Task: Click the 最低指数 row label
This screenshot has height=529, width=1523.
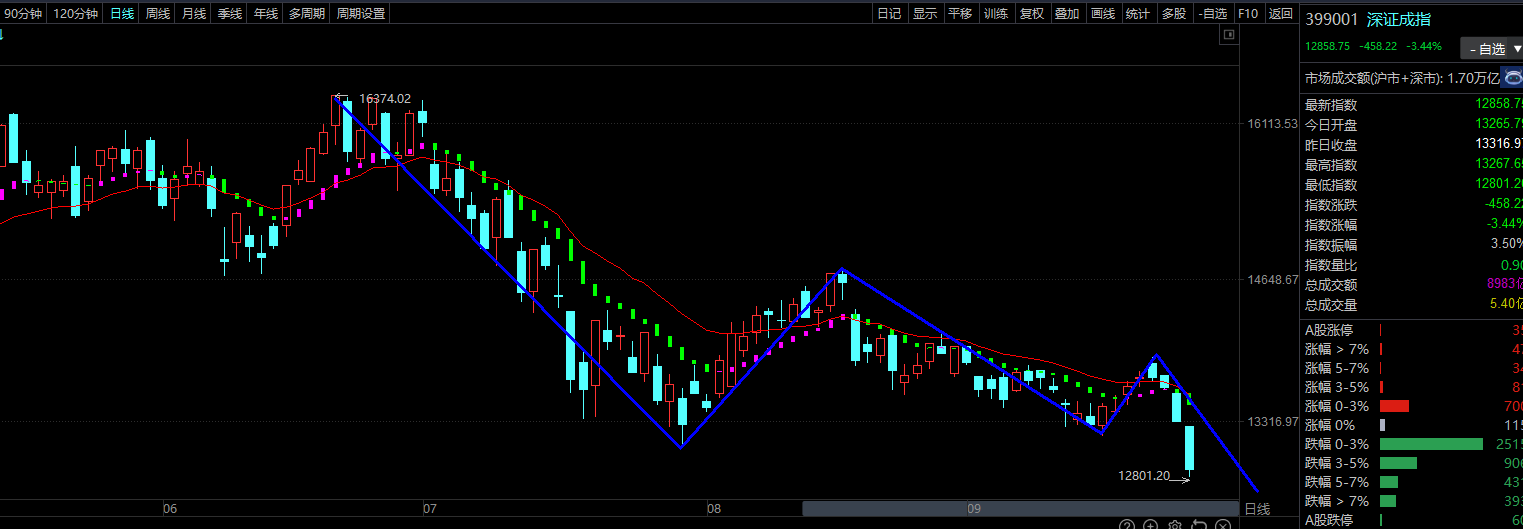Action: point(1331,185)
